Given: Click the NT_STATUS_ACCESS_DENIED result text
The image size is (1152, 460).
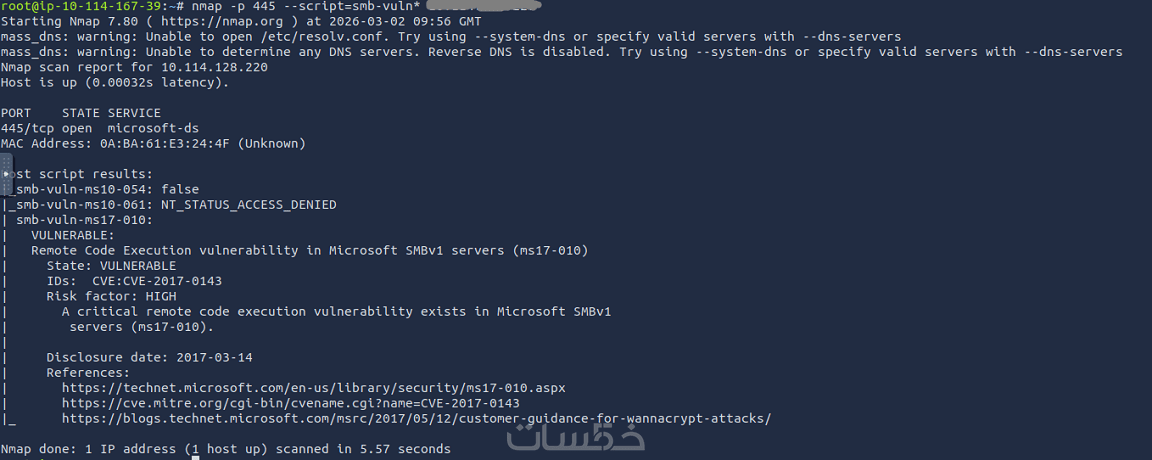Looking at the screenshot, I should [248, 205].
